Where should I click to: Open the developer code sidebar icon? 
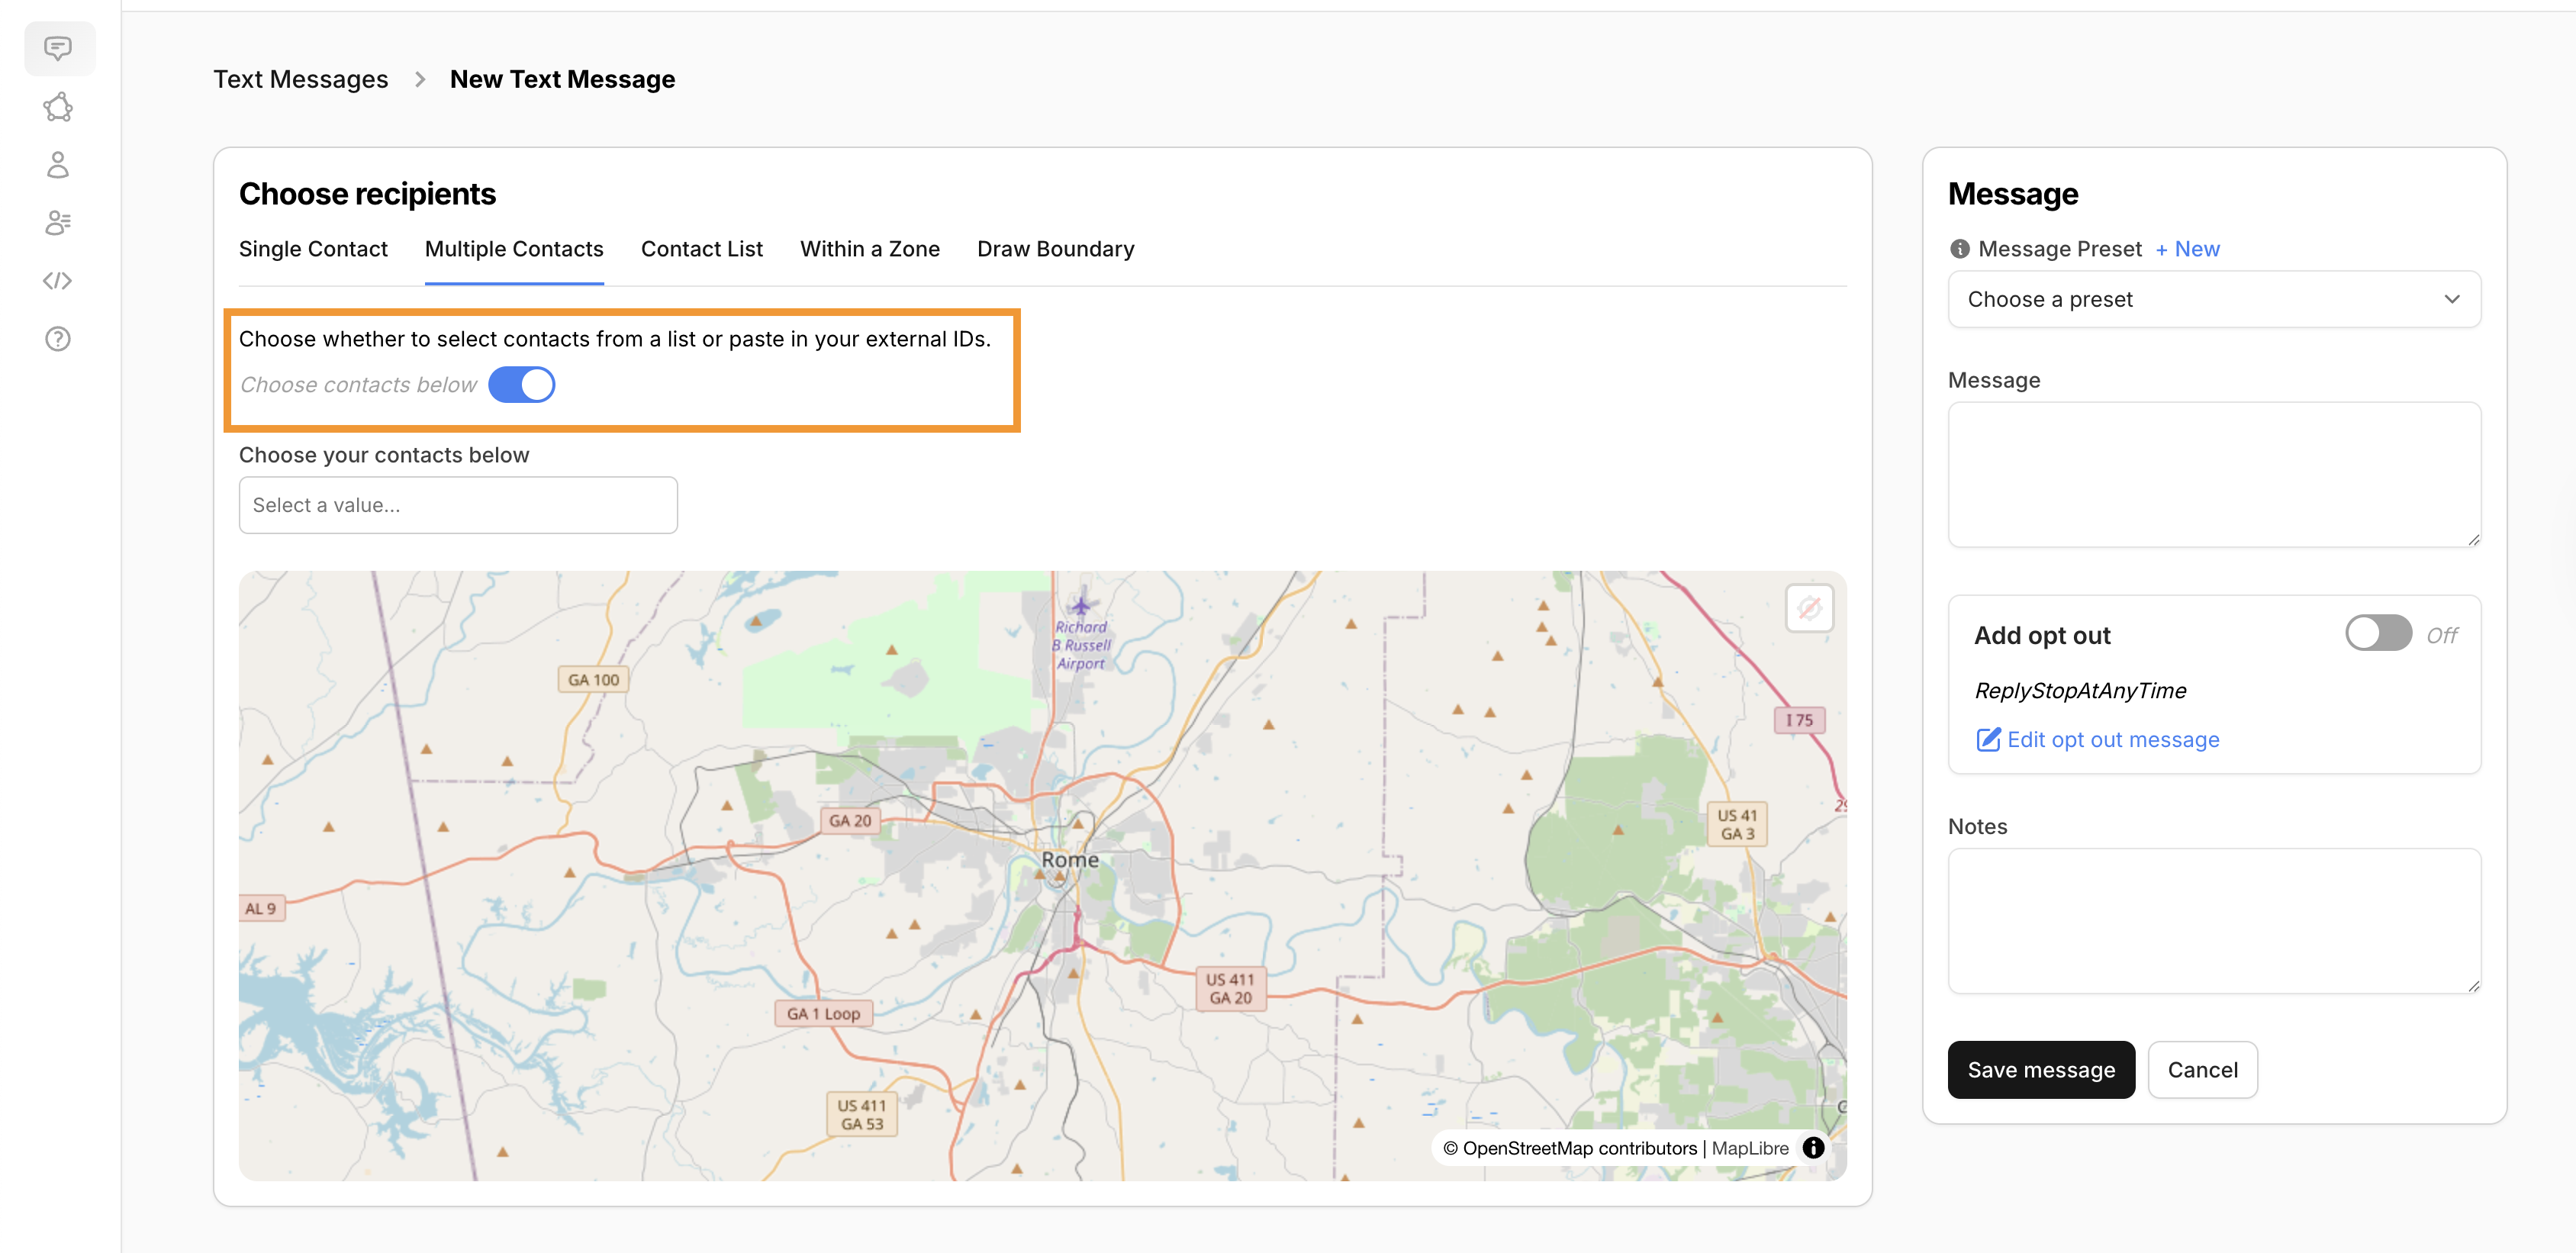(58, 281)
